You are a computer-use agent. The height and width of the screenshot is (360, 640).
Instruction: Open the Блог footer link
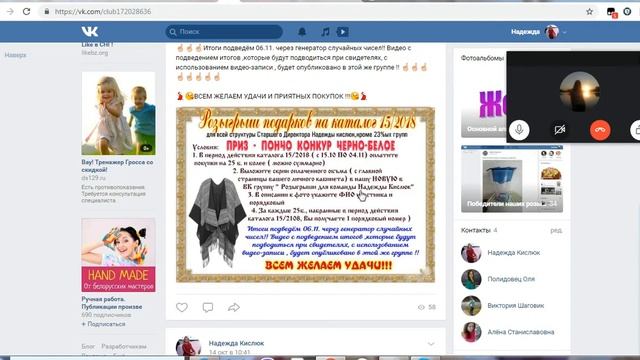click(88, 347)
